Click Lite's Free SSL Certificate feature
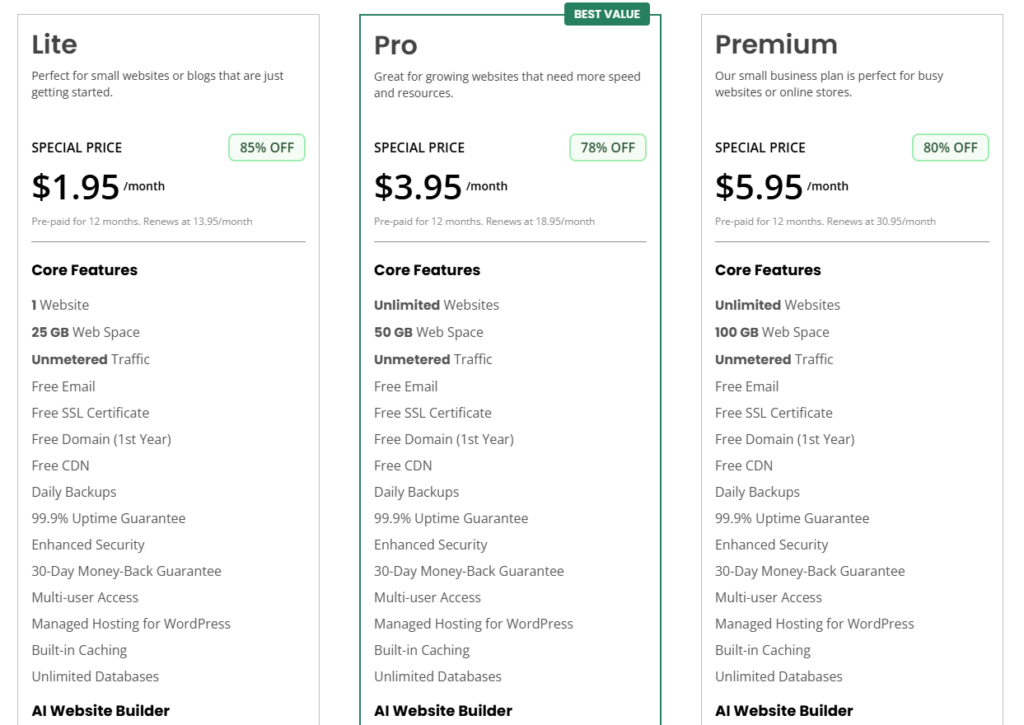Screen dimensions: 1024x725 (x=90, y=412)
